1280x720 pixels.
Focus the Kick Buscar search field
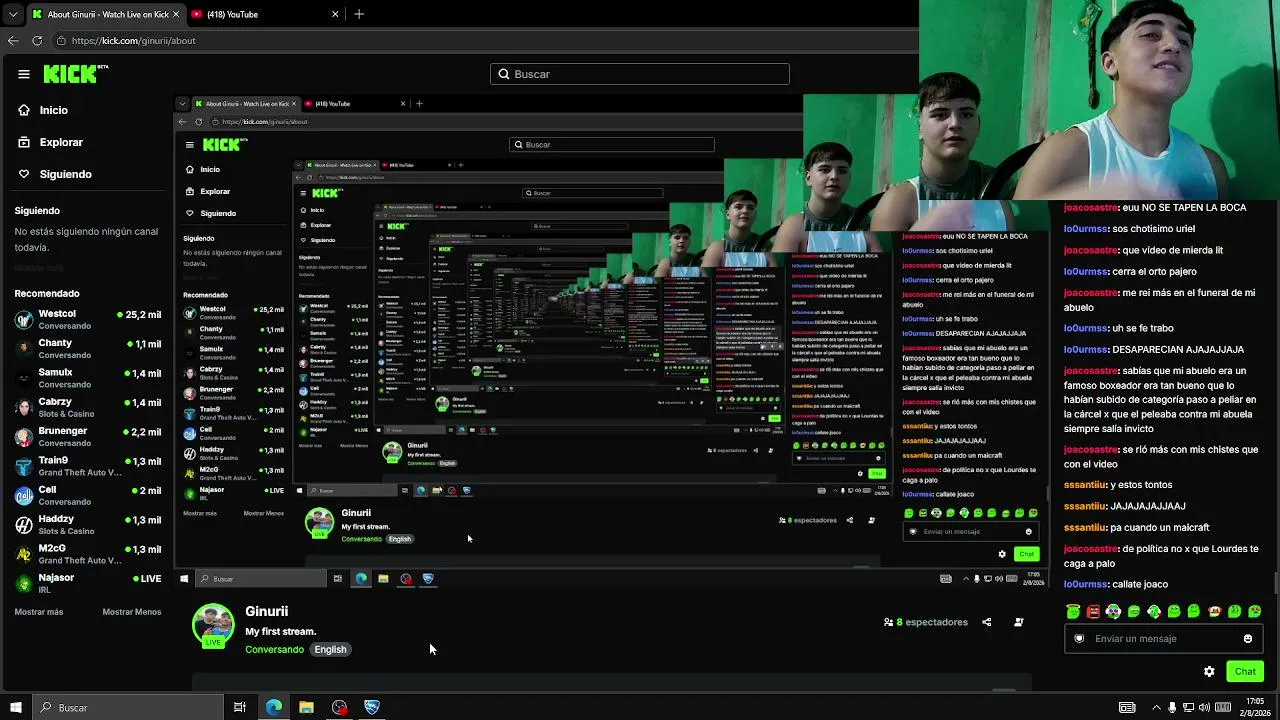point(640,74)
